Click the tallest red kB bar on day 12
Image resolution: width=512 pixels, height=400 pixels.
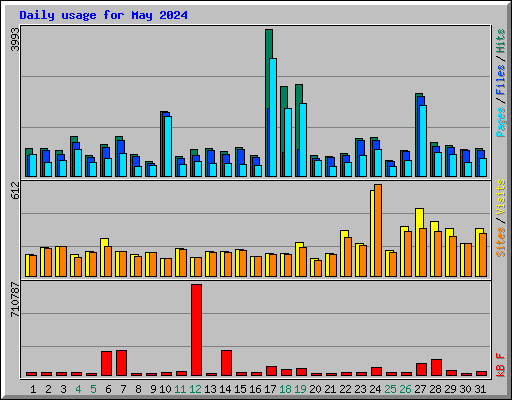point(196,330)
